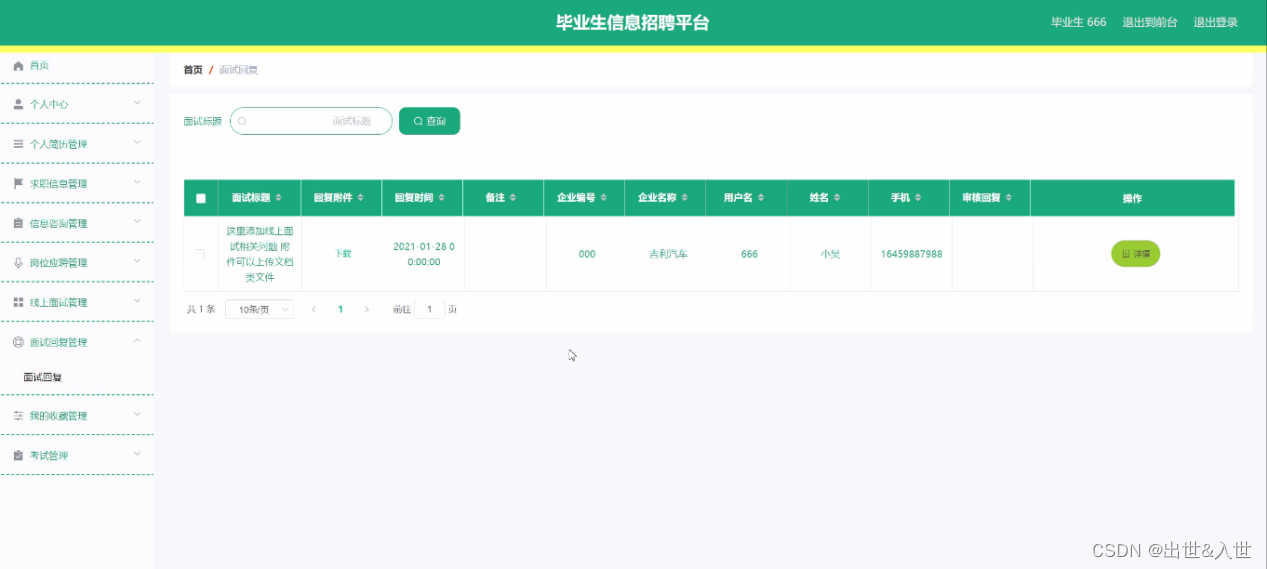Expand 求职信息管理 menu chevron

click(x=137, y=182)
